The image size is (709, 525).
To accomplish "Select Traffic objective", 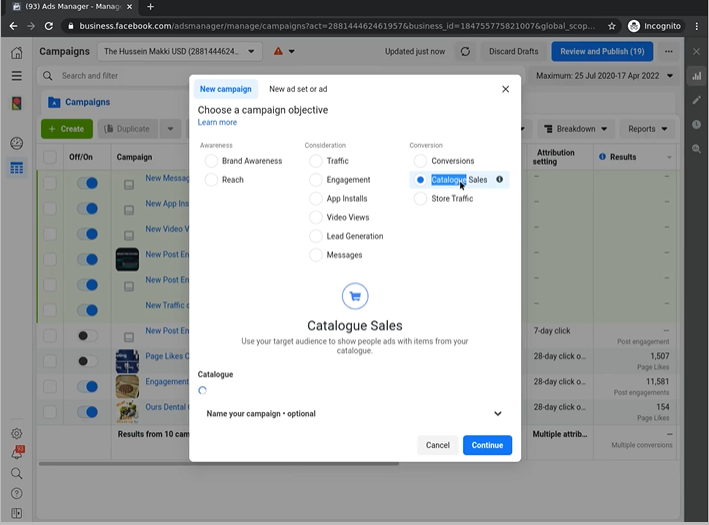I will pyautogui.click(x=316, y=161).
